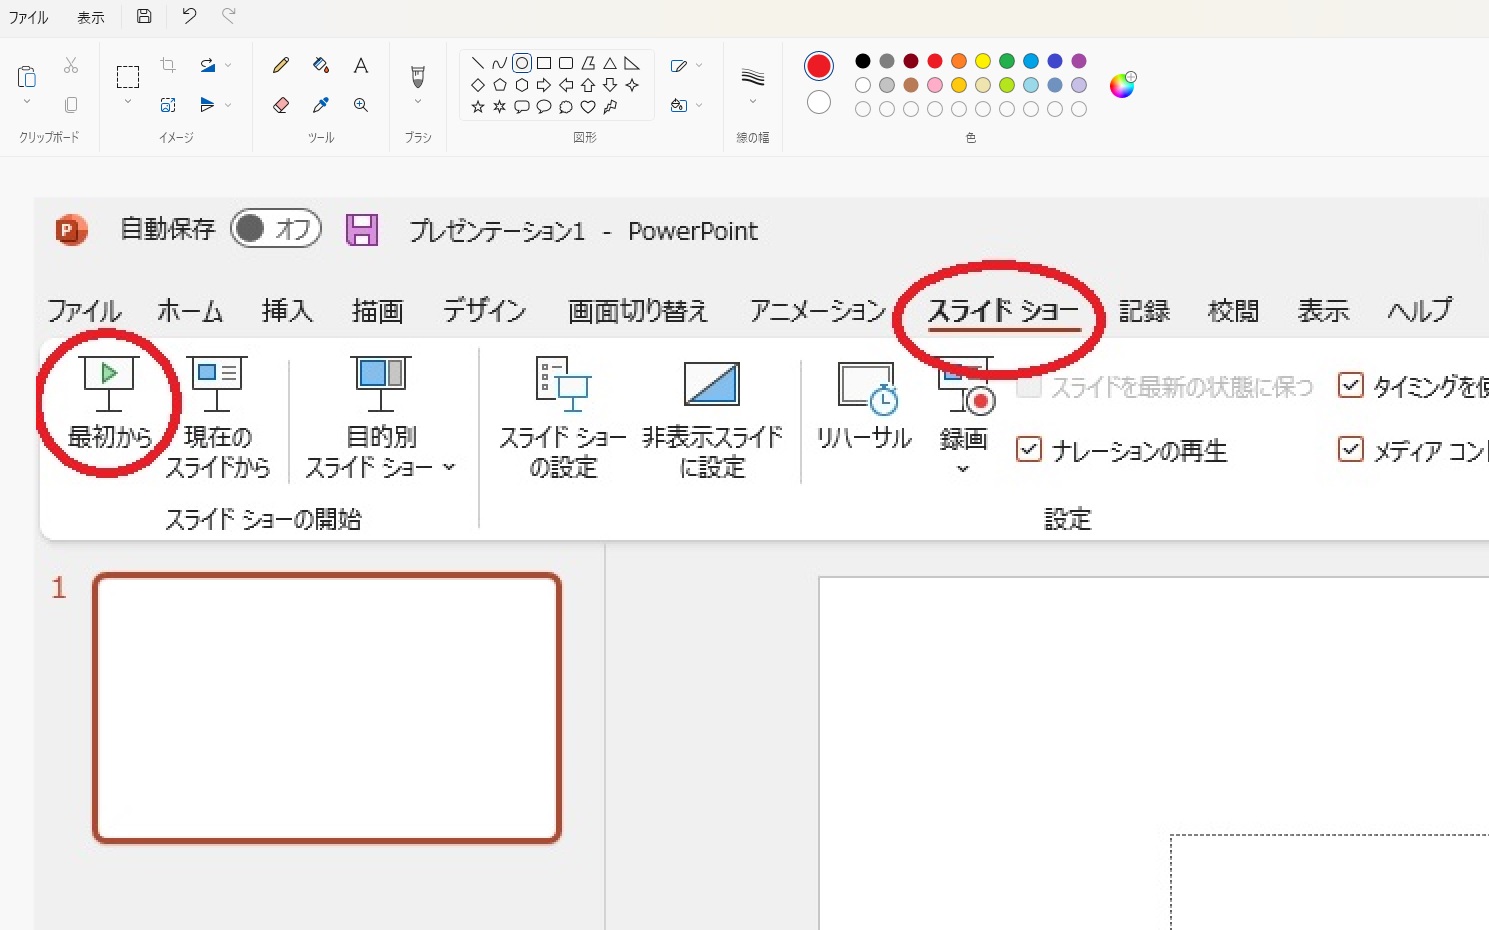Switch to the ホーム tab in PowerPoint
This screenshot has height=930, width=1489.
tap(190, 311)
